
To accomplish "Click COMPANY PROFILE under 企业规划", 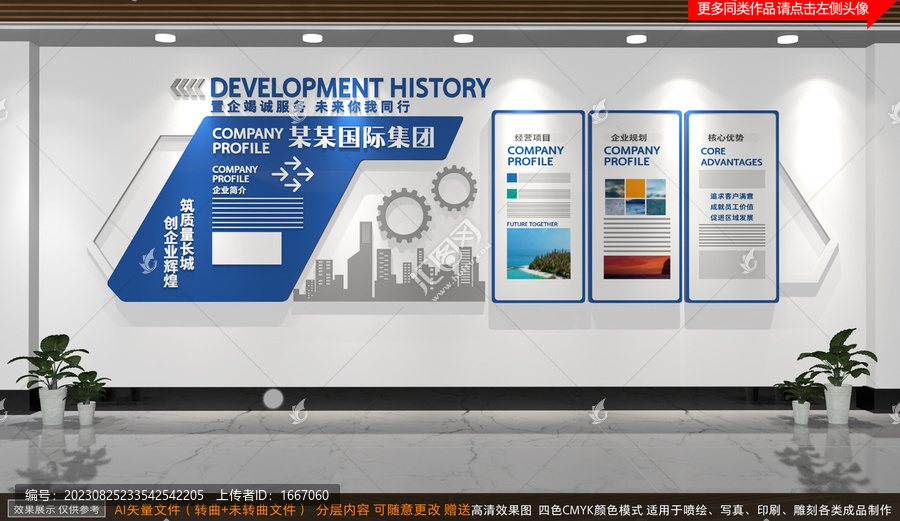I will point(632,155).
